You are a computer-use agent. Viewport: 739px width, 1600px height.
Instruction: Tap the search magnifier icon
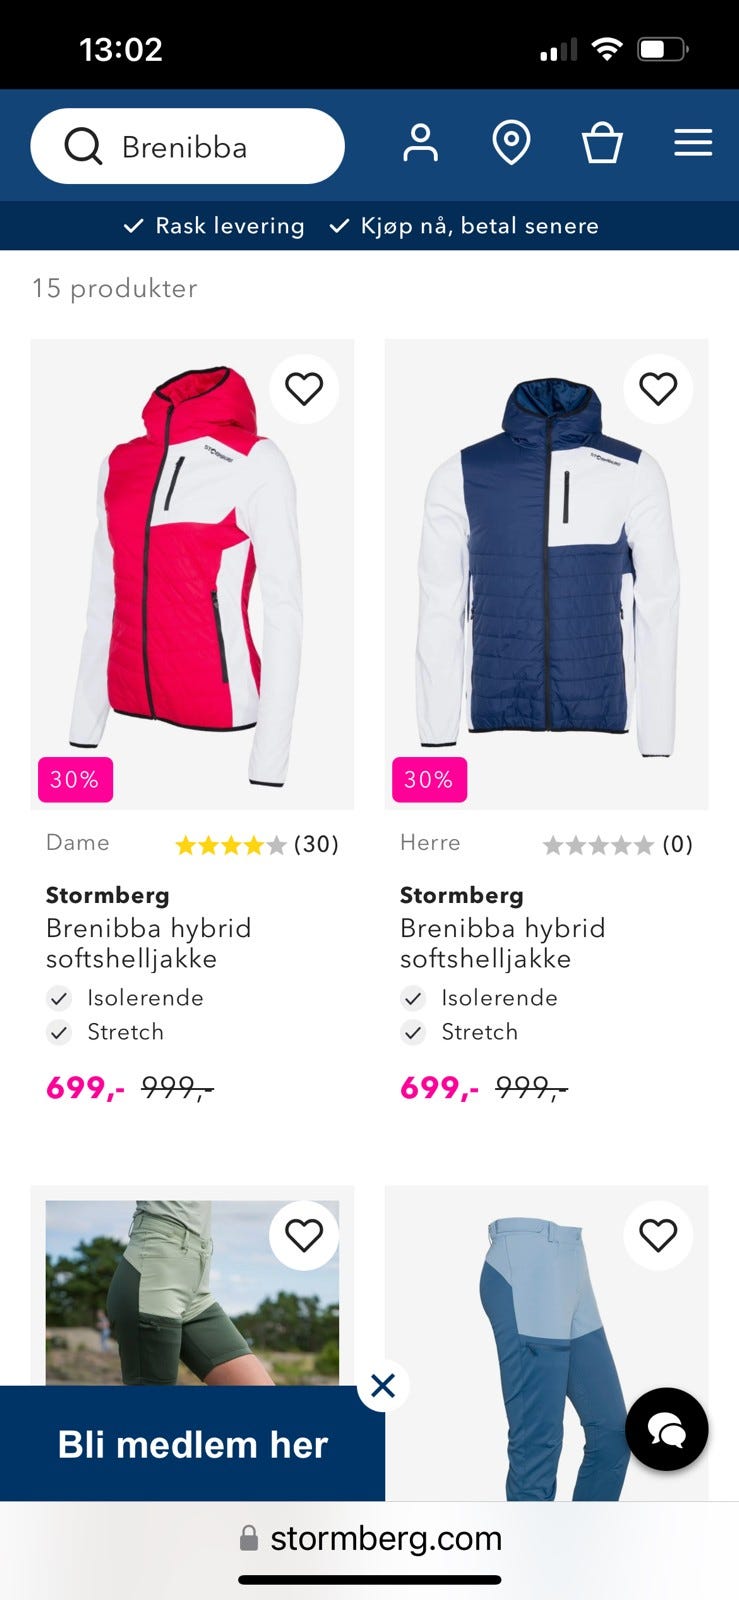(x=84, y=147)
